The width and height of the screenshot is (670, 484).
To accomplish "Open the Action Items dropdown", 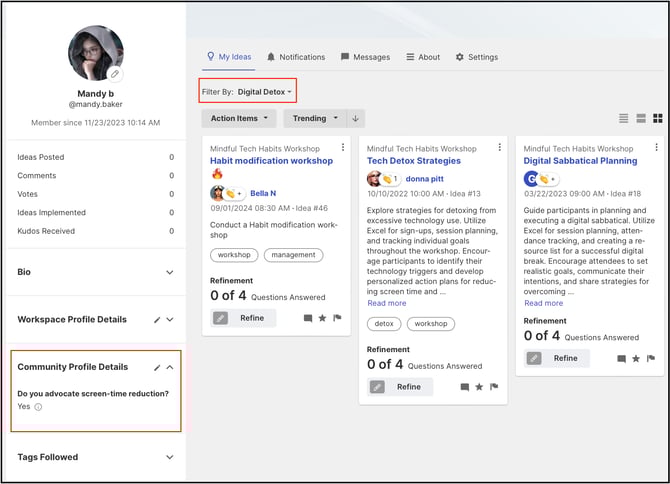I will tap(239, 118).
